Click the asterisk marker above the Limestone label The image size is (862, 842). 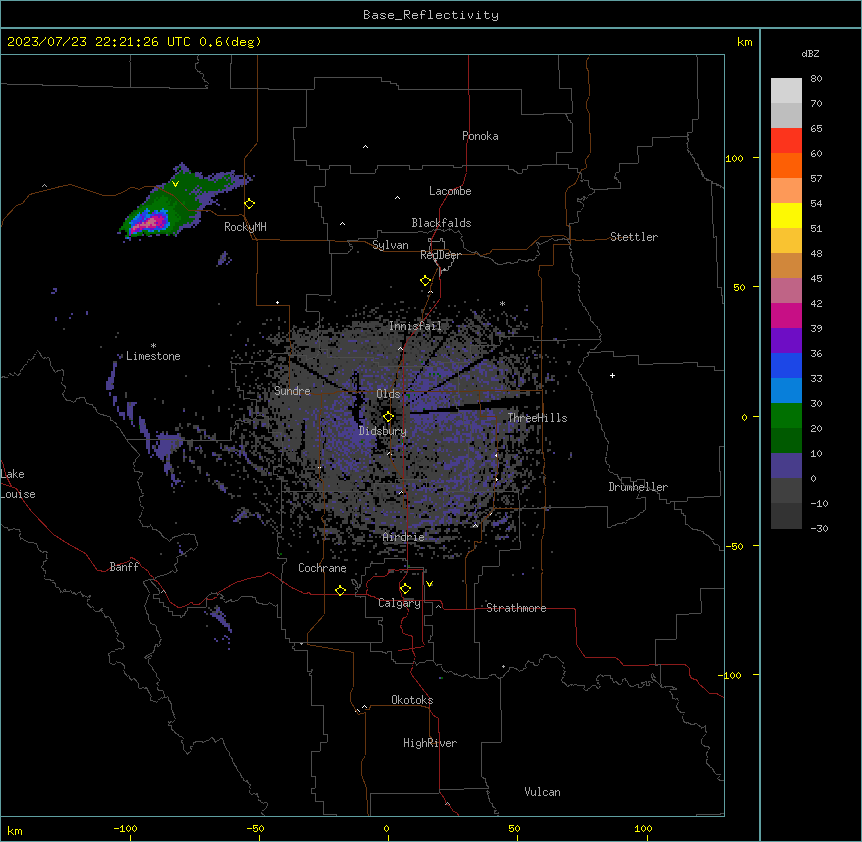click(x=153, y=346)
